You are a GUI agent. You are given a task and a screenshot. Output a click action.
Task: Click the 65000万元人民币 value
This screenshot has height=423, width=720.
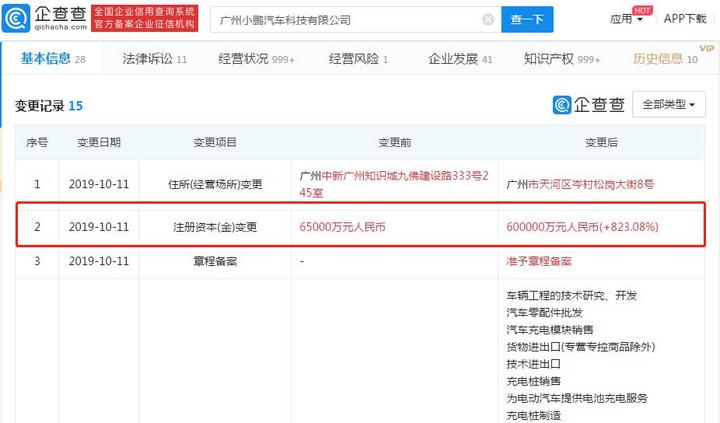pos(342,227)
